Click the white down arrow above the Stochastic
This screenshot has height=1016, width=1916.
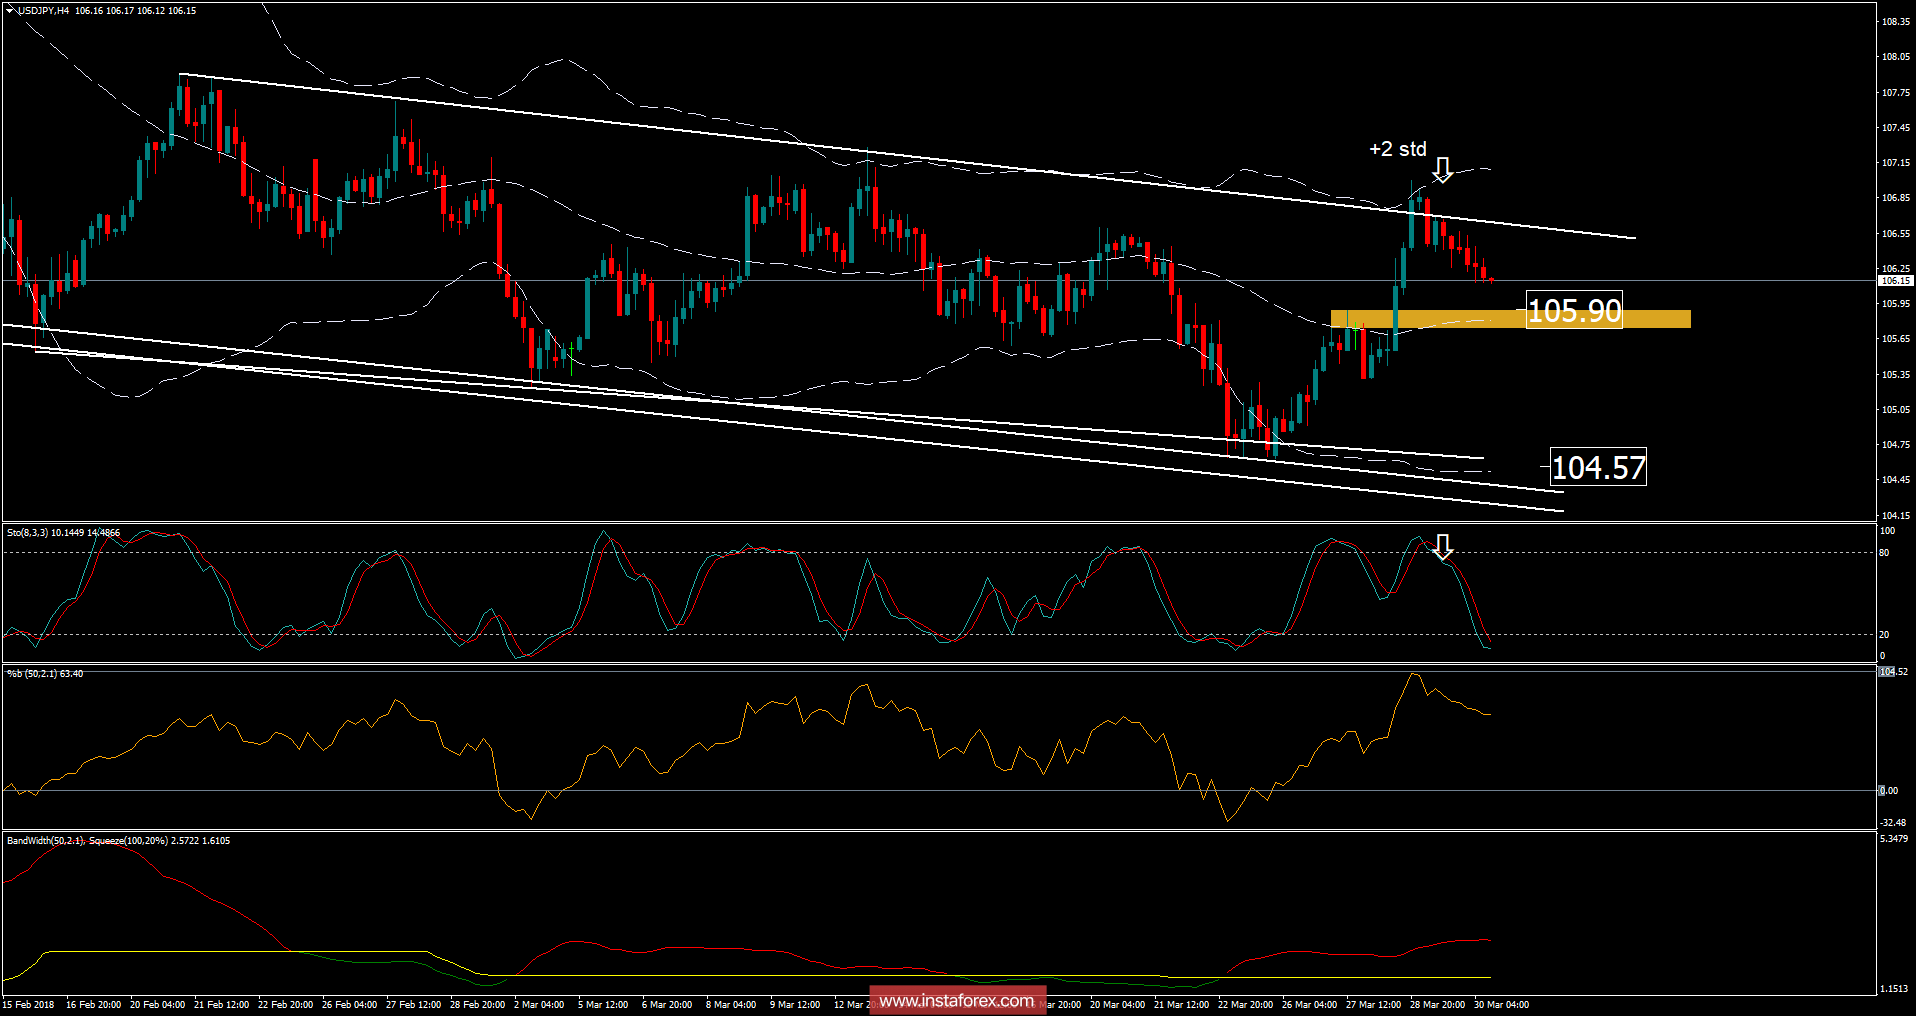[1443, 548]
